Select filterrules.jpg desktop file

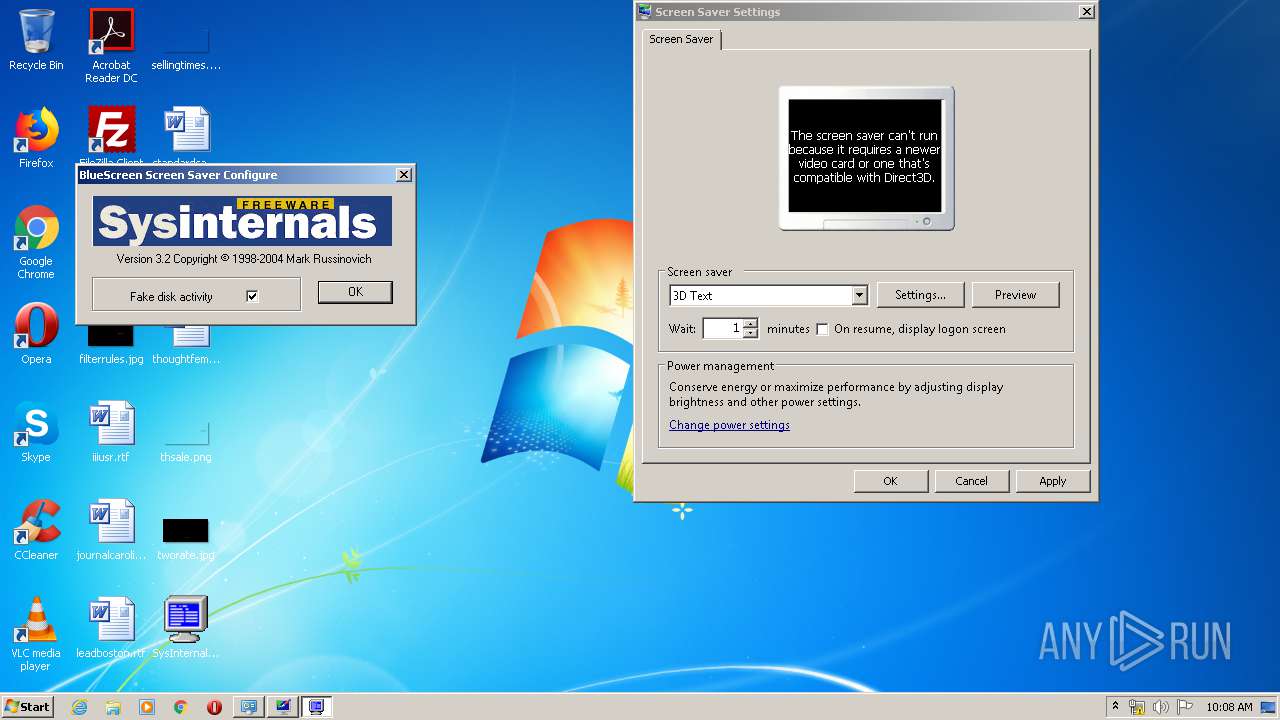click(x=111, y=345)
